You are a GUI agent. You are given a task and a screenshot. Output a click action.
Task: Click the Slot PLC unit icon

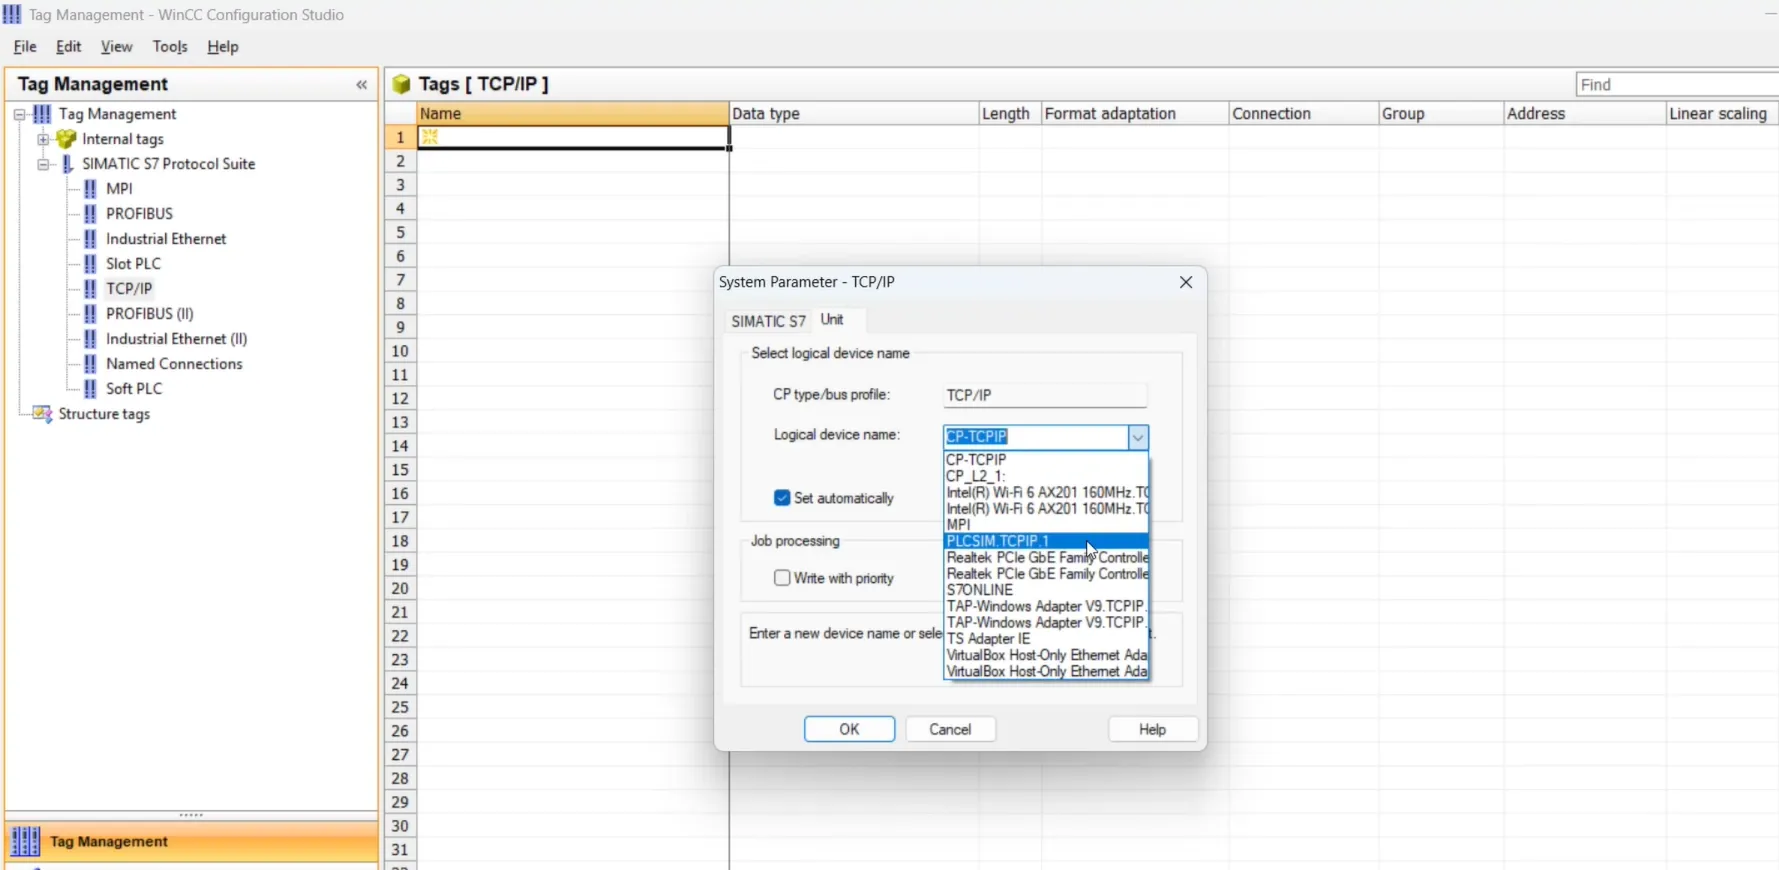[91, 263]
